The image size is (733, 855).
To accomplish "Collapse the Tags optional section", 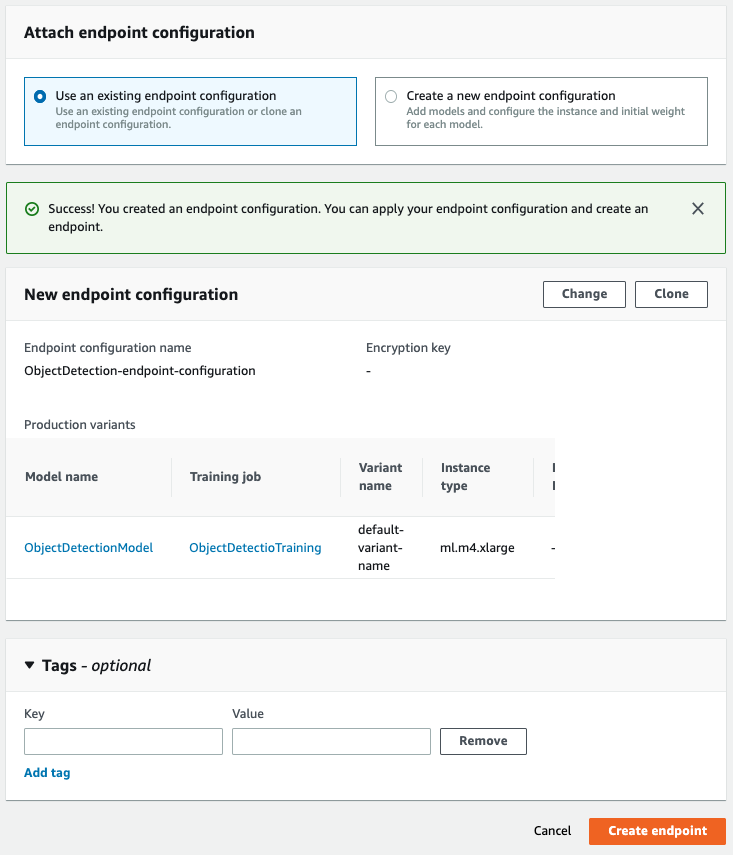I will point(30,666).
